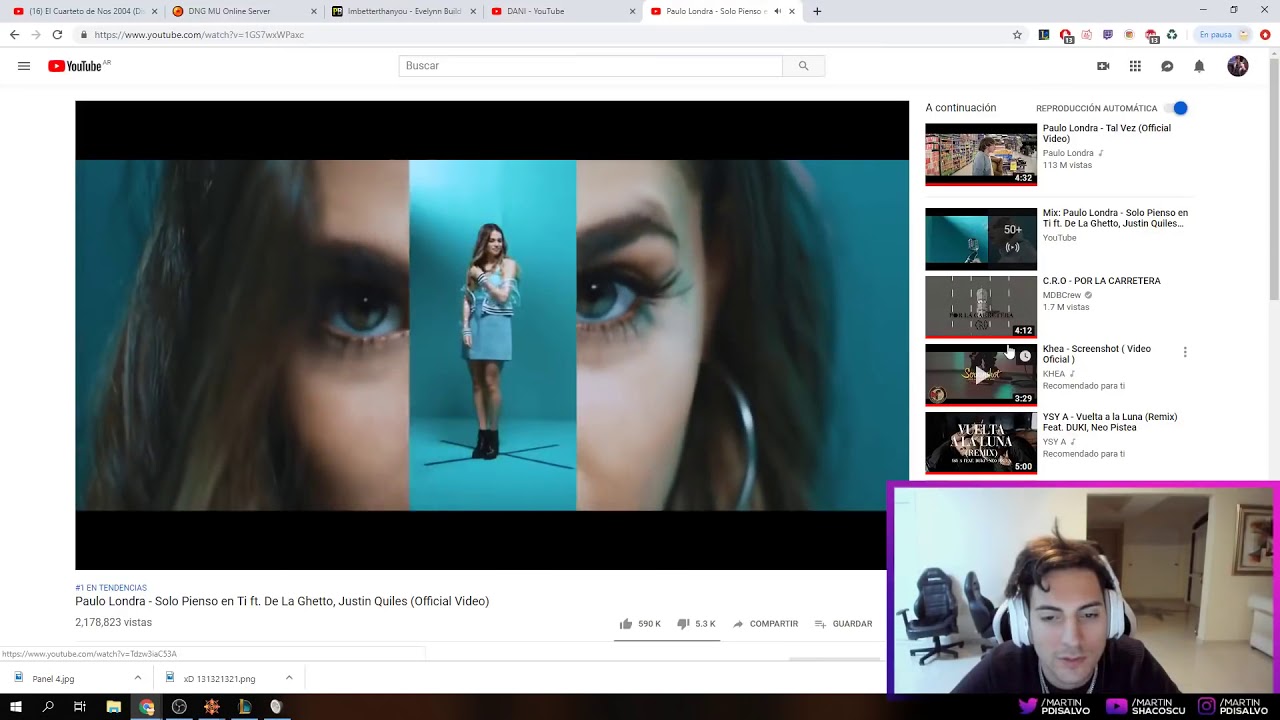This screenshot has height=720, width=1280.
Task: Click the search magnifier button
Action: pyautogui.click(x=803, y=66)
